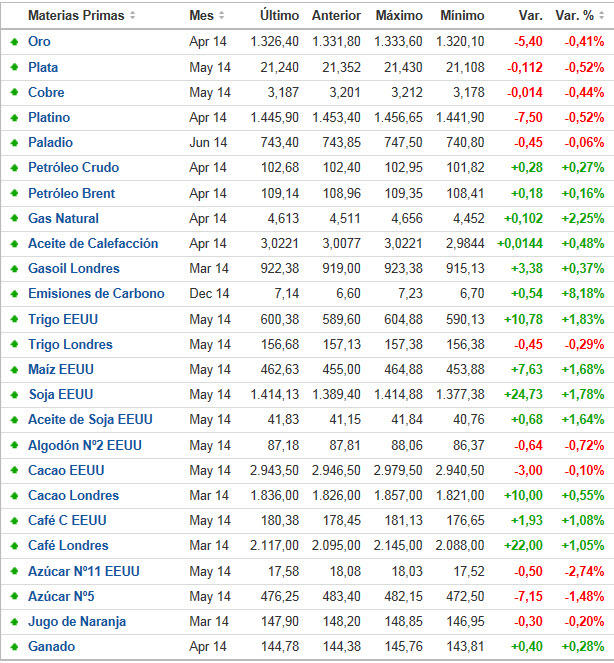
Task: Open the Cacao Londres link
Action: tap(73, 495)
